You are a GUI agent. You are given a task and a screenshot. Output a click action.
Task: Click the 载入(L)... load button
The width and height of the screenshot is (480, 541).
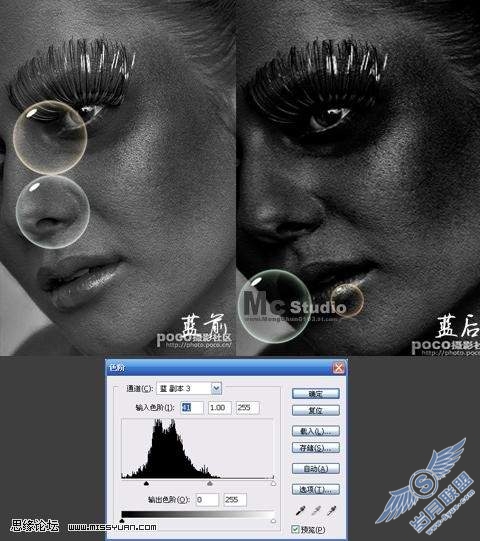click(316, 431)
